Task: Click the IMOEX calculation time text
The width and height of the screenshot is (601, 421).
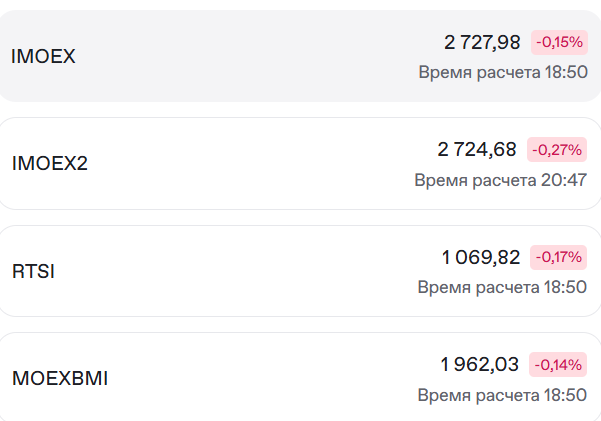Action: coord(503,72)
